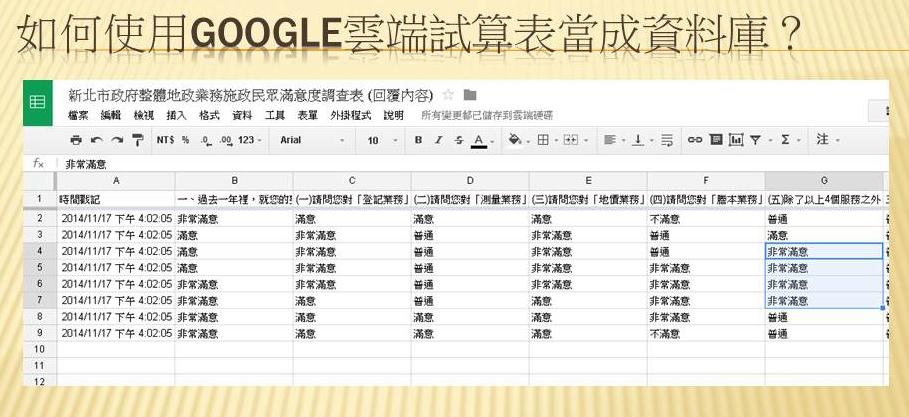Screen dimensions: 909x417
Task: Open the input tools 注 dropdown
Action: 827,140
